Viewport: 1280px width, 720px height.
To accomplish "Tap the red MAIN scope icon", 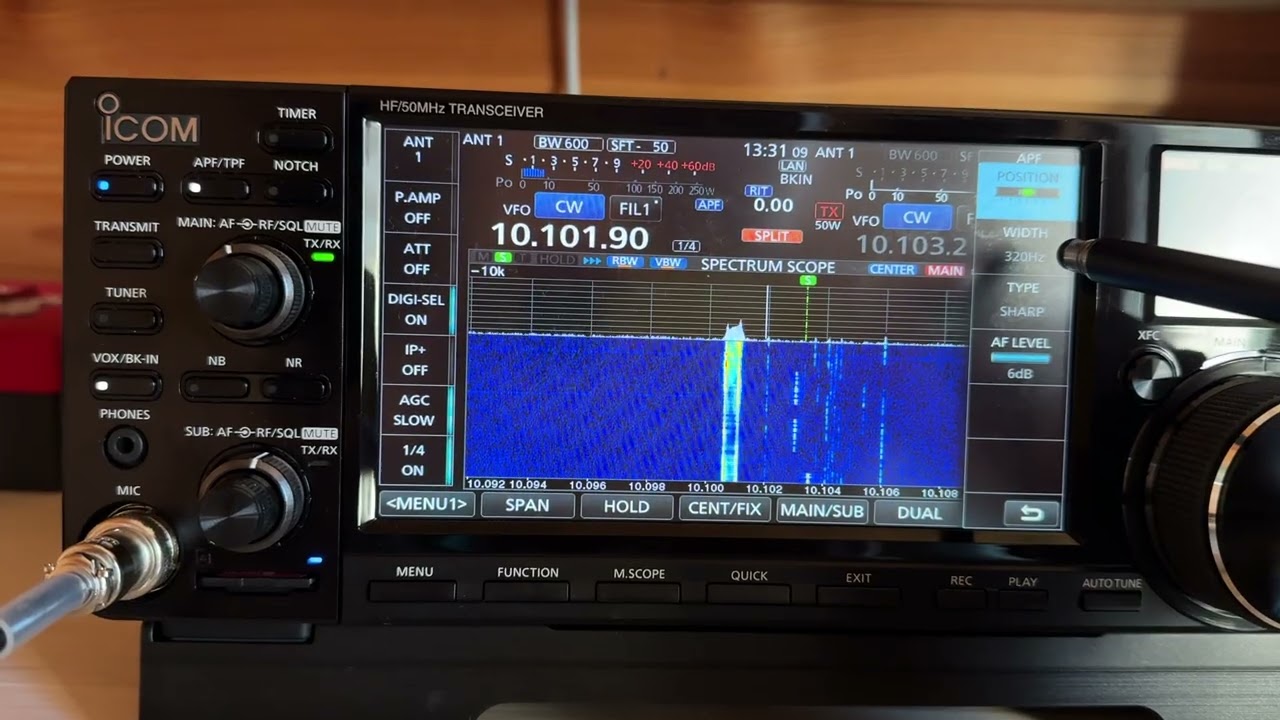I will 944,270.
